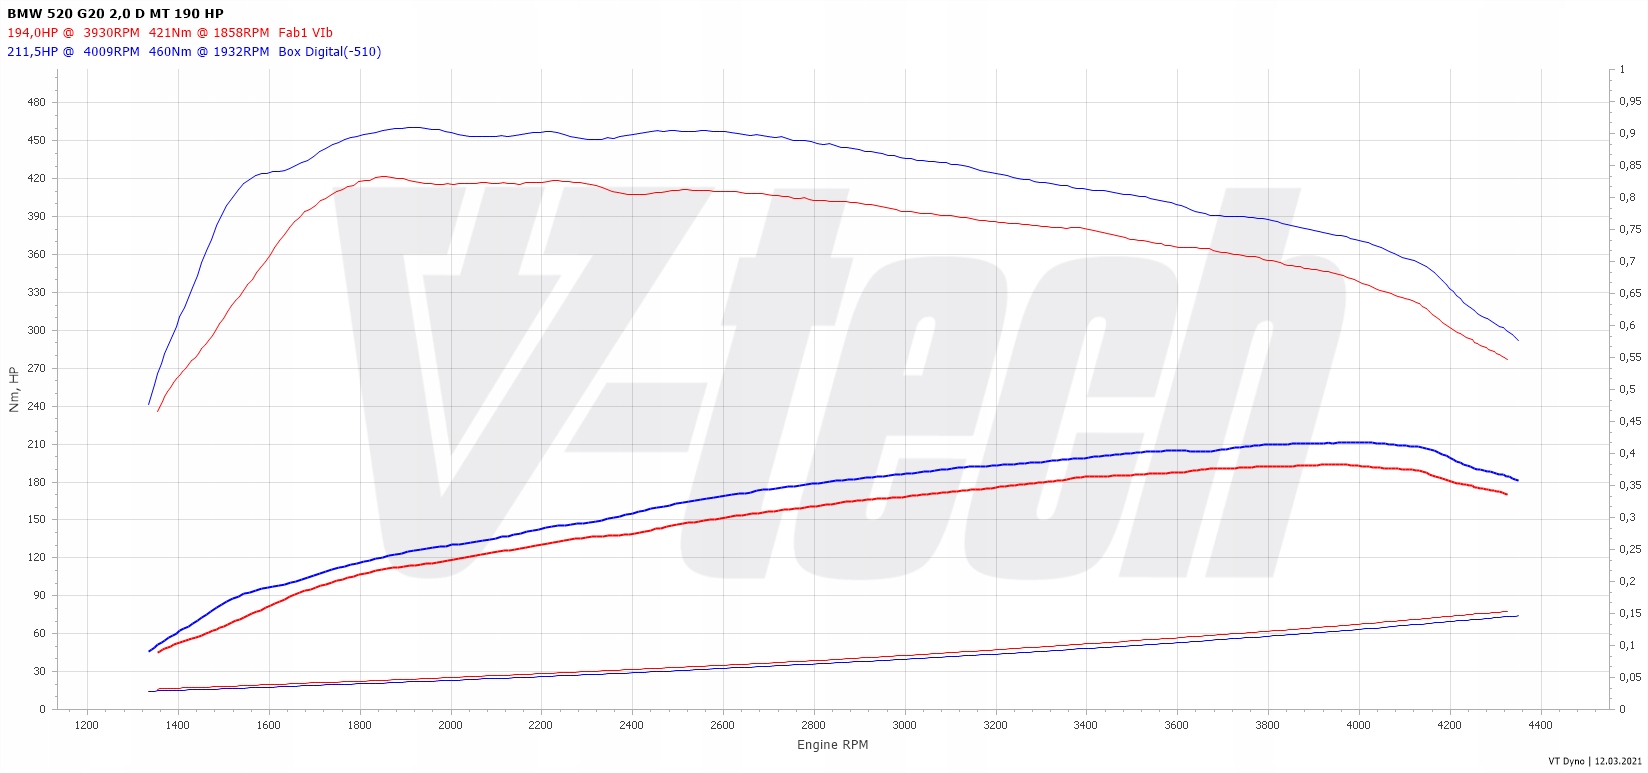
Task: Click the "2400" RPM axis label
Action: [632, 725]
